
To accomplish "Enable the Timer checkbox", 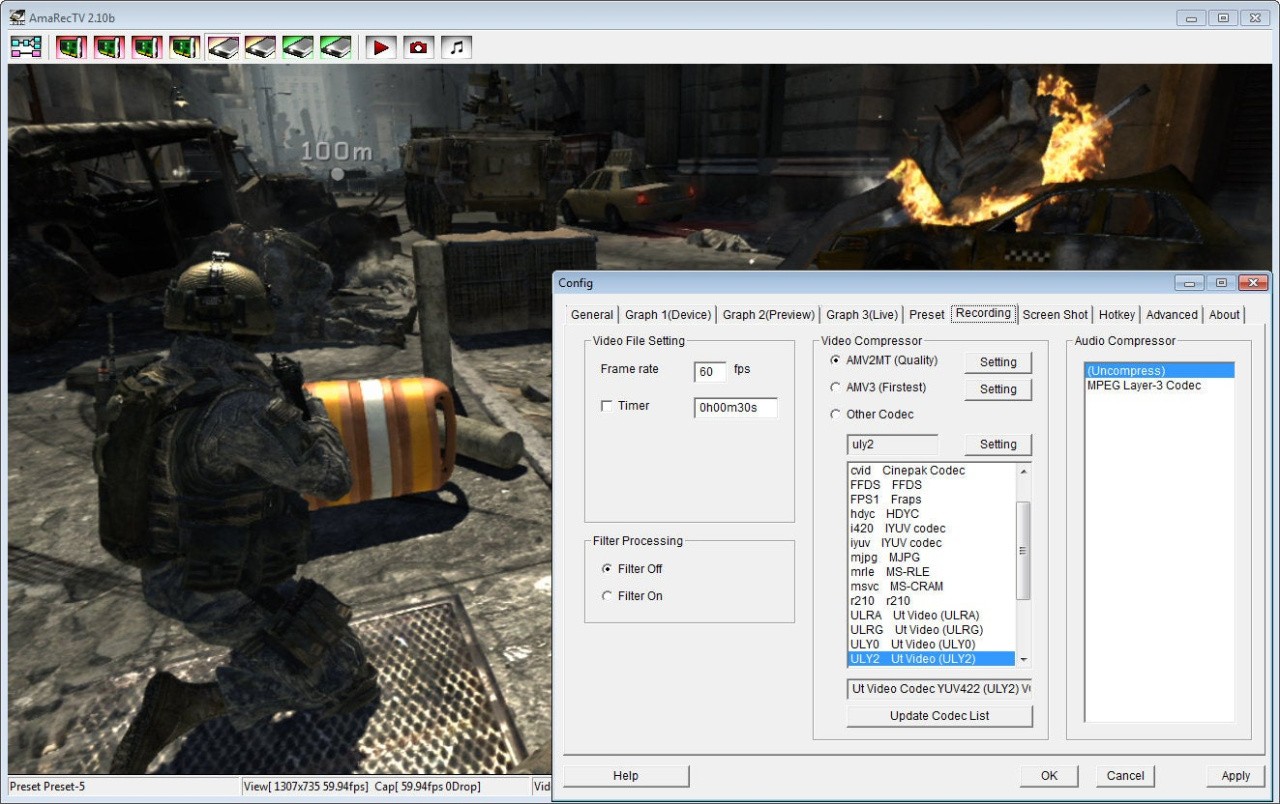I will [x=606, y=406].
